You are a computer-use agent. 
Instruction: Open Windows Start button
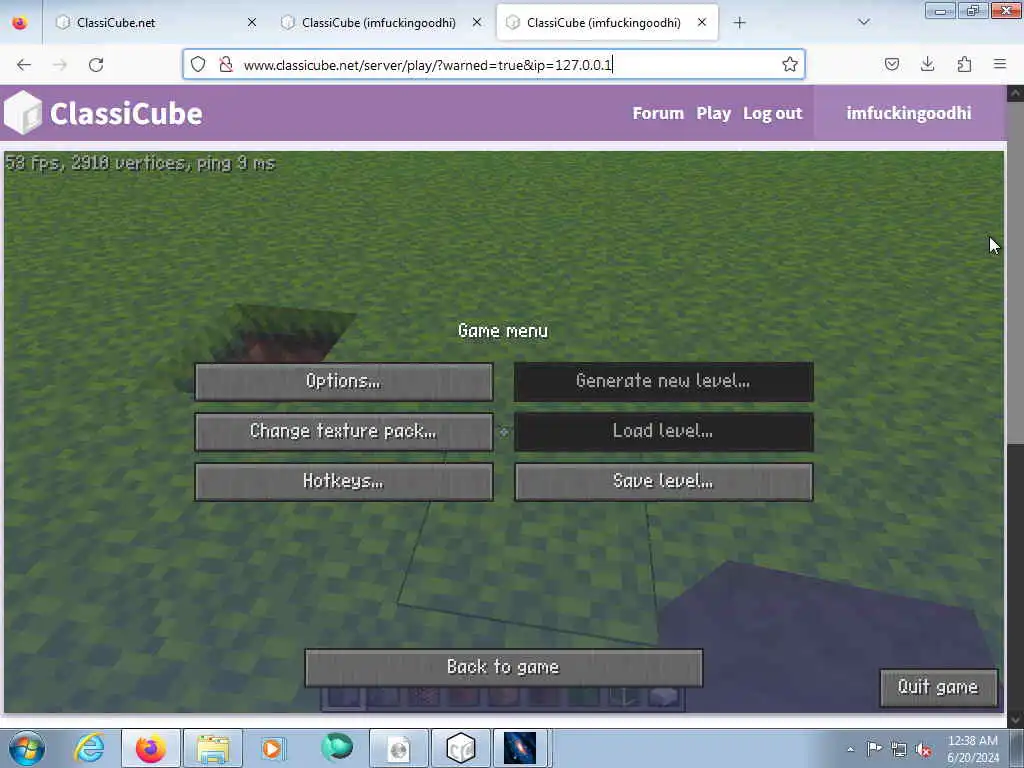coord(27,748)
